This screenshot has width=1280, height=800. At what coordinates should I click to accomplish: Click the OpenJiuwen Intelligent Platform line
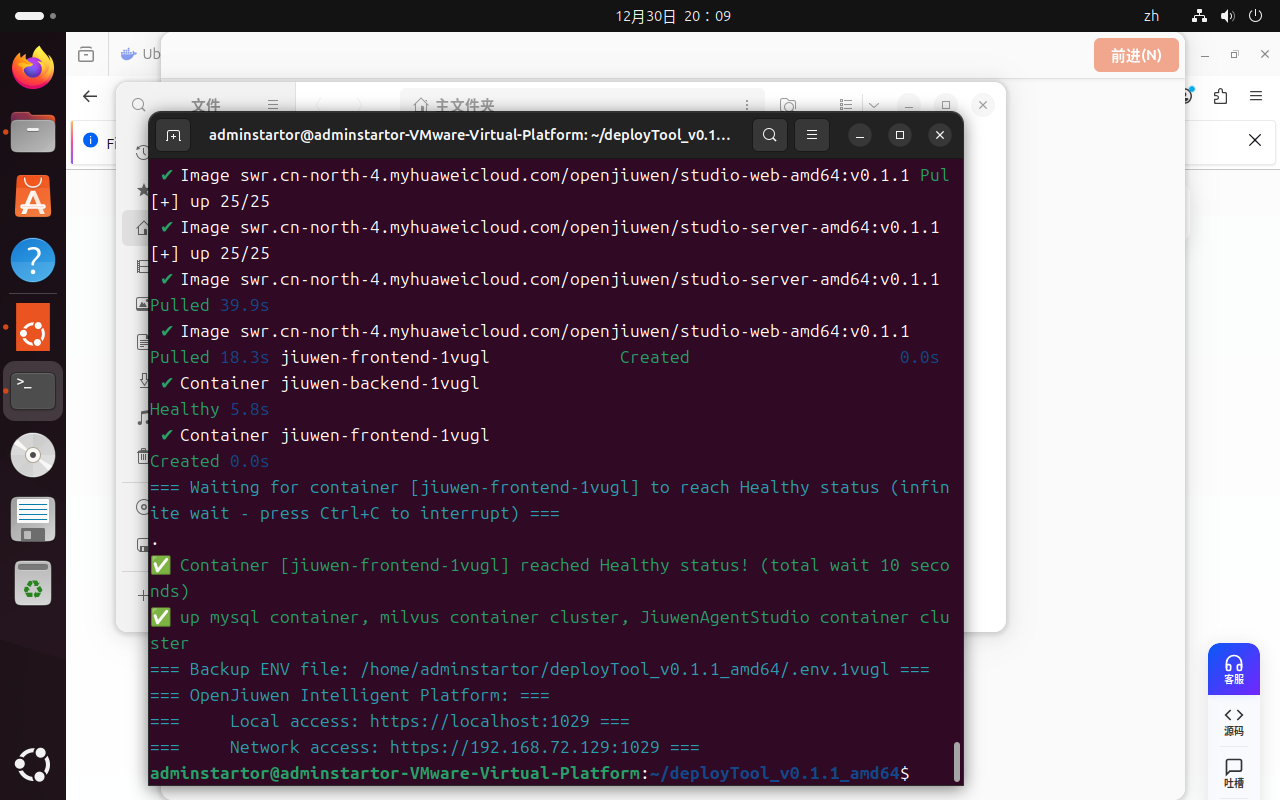pos(350,695)
